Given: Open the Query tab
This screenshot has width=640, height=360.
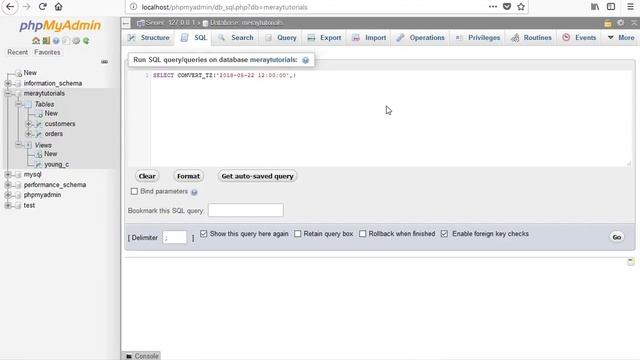Looking at the screenshot, I should pos(280,38).
